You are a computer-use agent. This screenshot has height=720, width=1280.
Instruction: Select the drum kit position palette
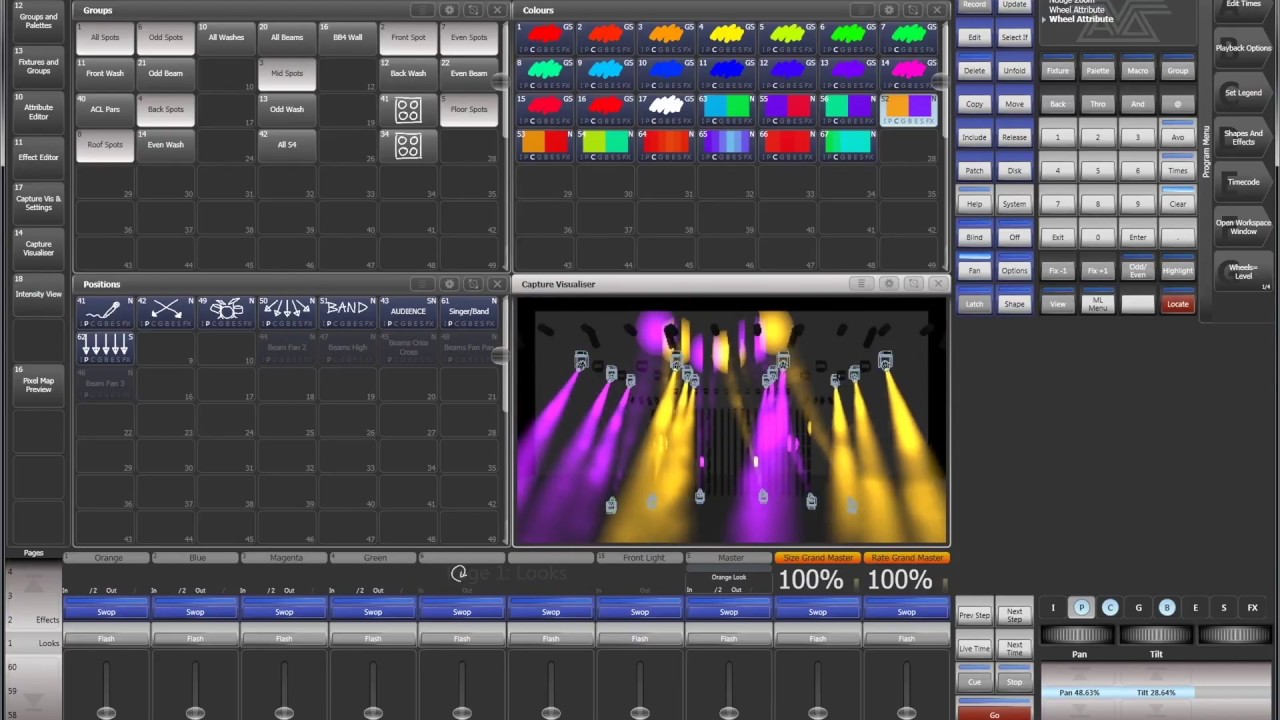click(x=226, y=311)
